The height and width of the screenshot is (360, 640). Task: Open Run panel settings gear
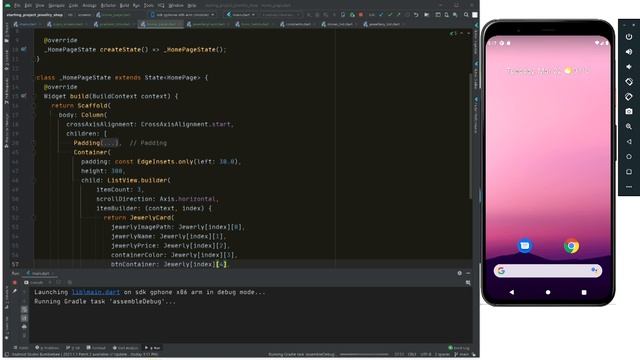pos(460,273)
